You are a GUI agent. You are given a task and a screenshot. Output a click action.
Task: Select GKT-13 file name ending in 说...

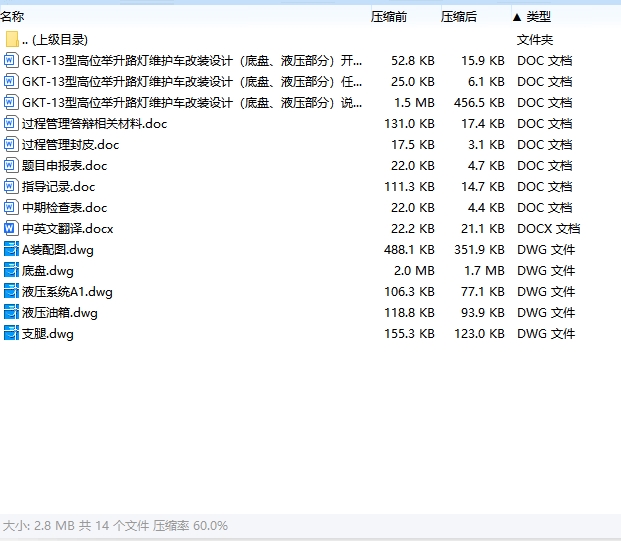192,103
